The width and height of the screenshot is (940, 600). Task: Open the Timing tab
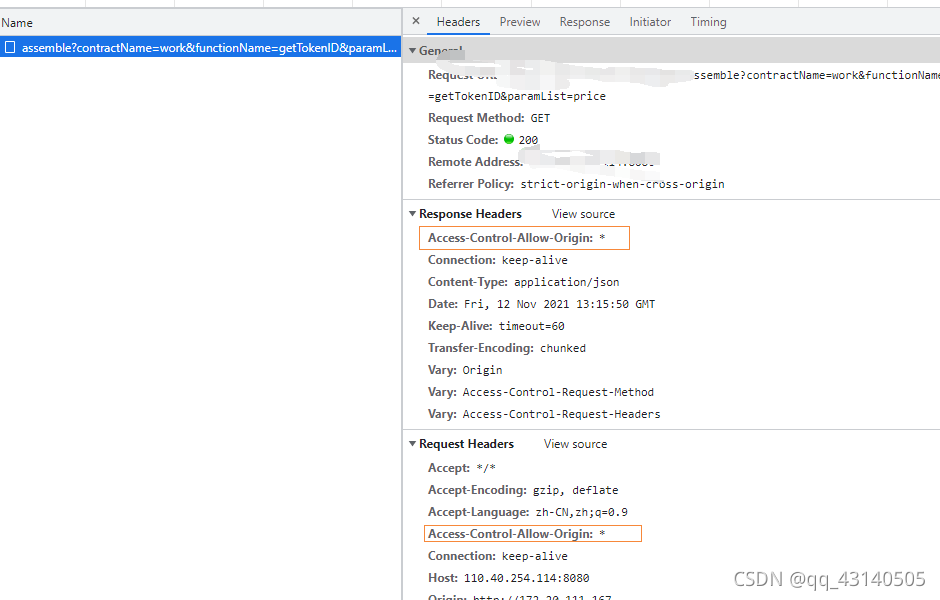tap(708, 22)
